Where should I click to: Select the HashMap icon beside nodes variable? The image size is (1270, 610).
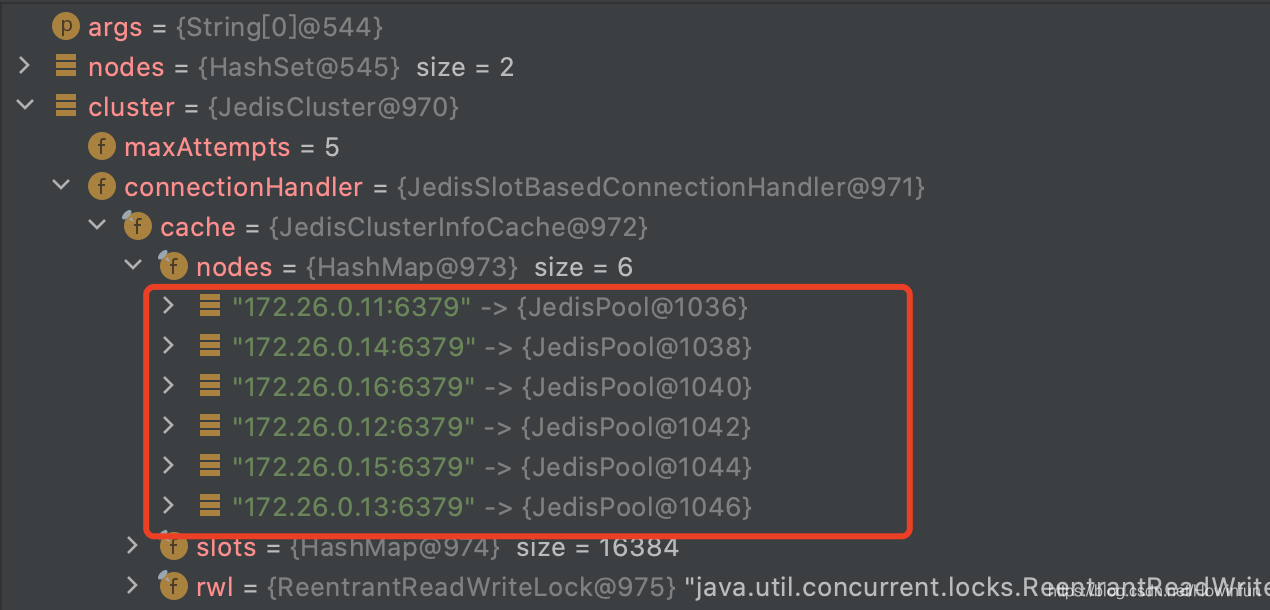(173, 266)
